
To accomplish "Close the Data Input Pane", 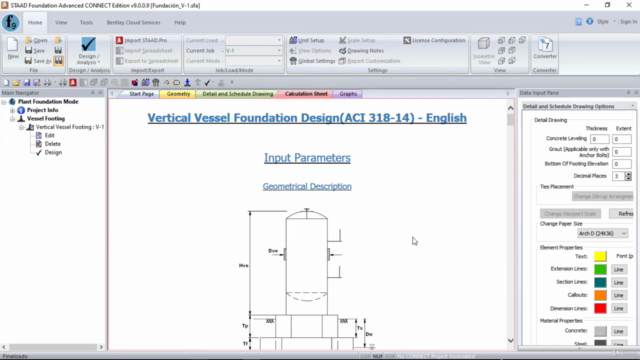I will pyautogui.click(x=636, y=93).
